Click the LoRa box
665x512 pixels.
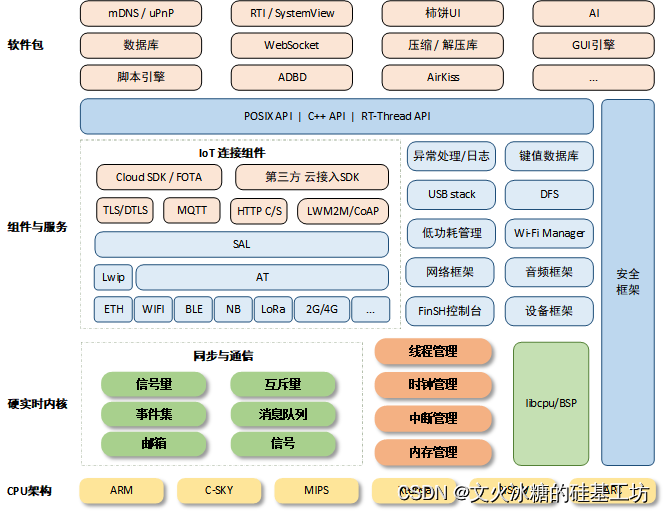(x=273, y=310)
